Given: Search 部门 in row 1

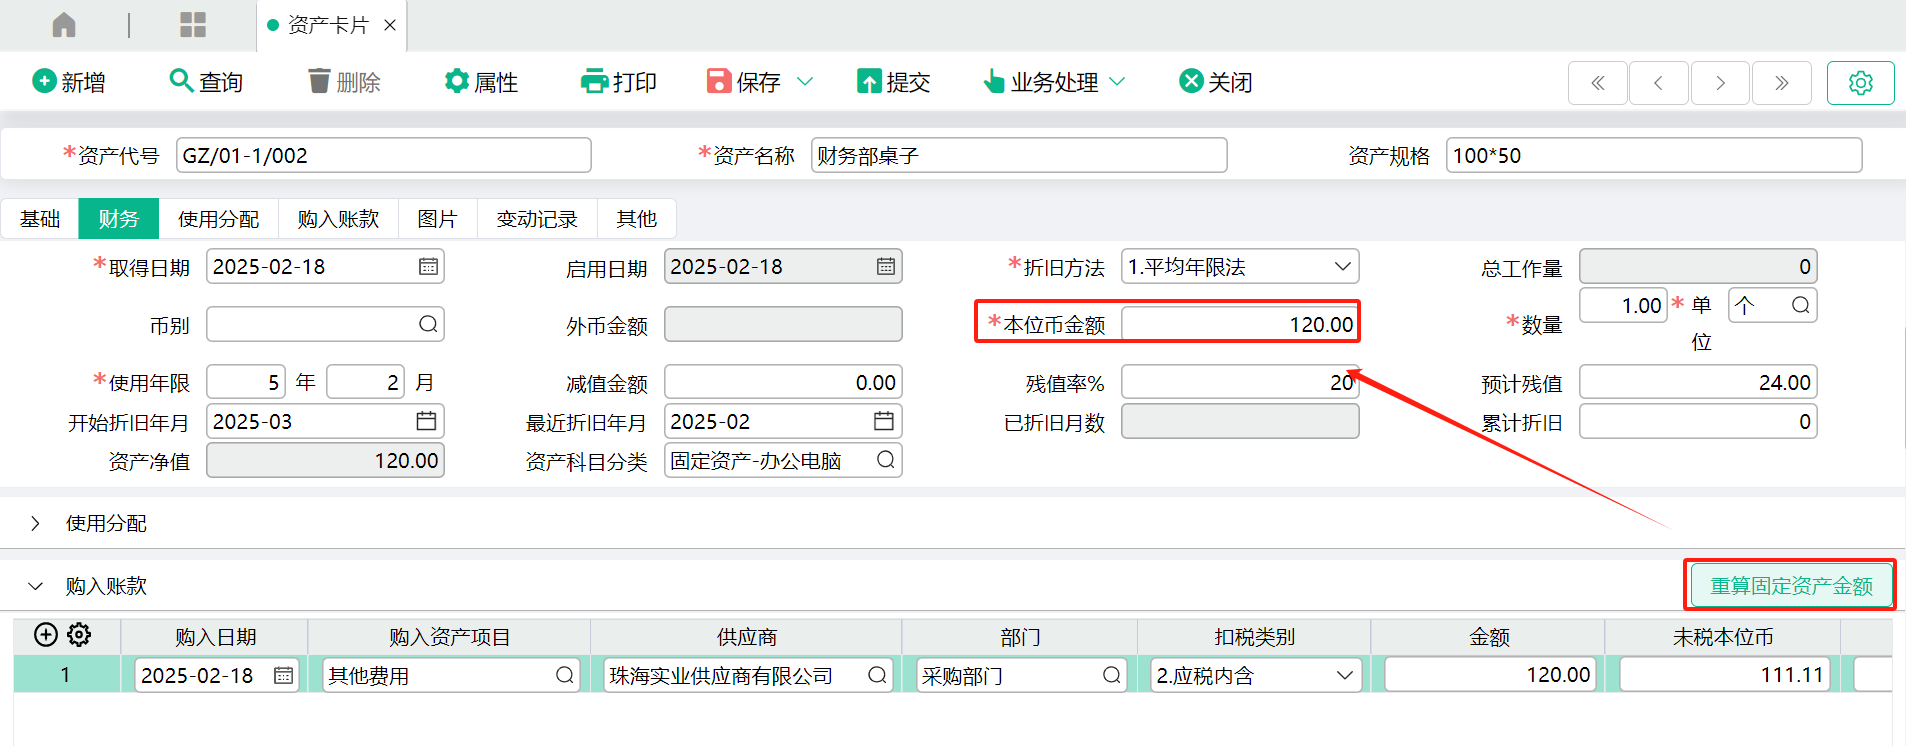Looking at the screenshot, I should pyautogui.click(x=1111, y=675).
